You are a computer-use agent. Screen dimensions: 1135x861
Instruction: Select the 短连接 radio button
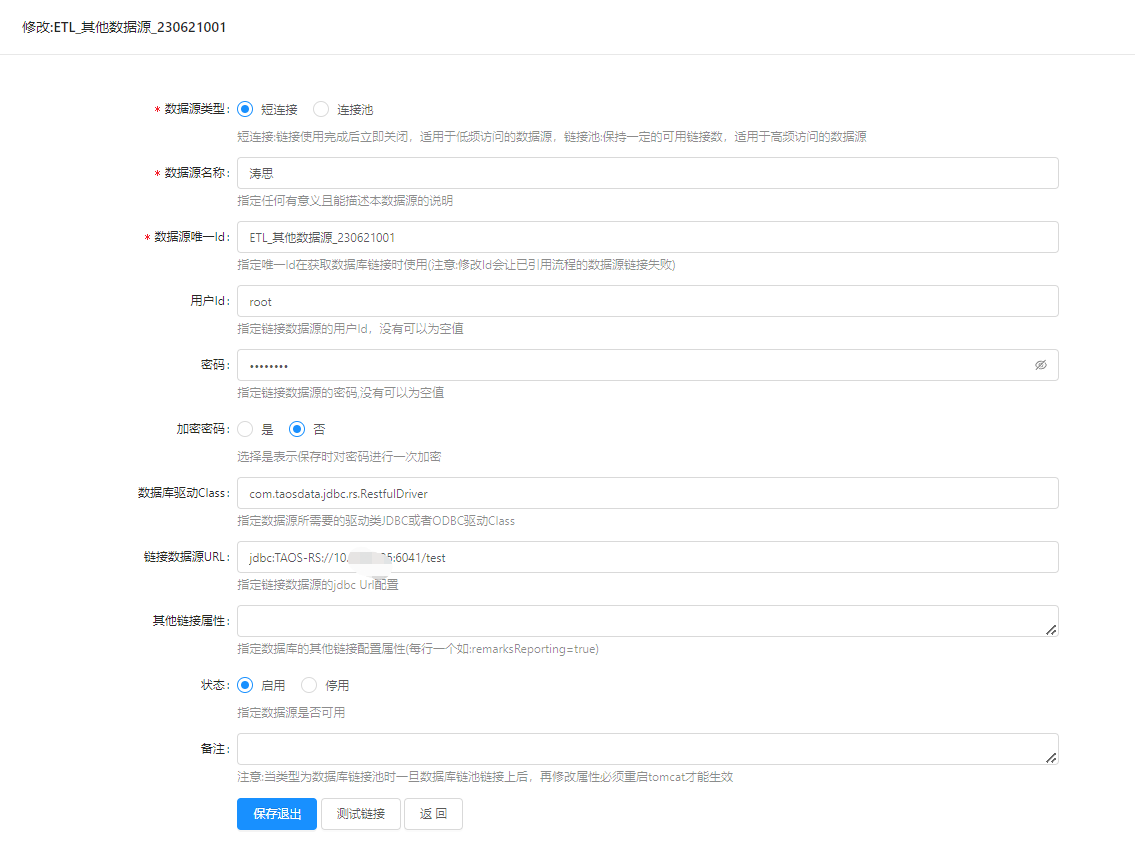point(245,109)
